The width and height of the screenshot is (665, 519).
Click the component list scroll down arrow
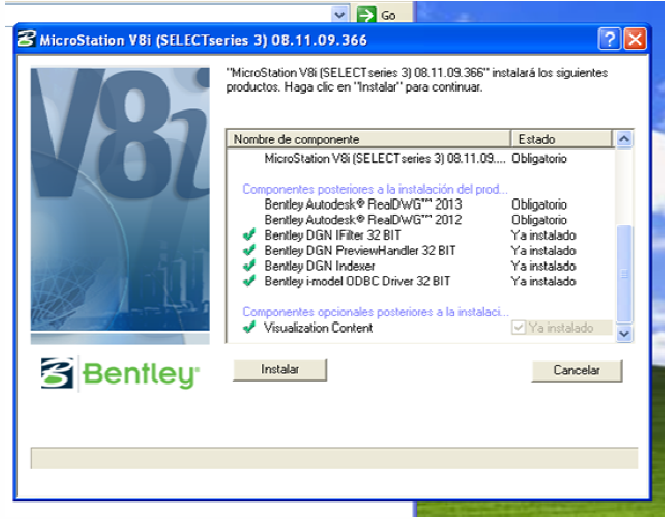(624, 334)
